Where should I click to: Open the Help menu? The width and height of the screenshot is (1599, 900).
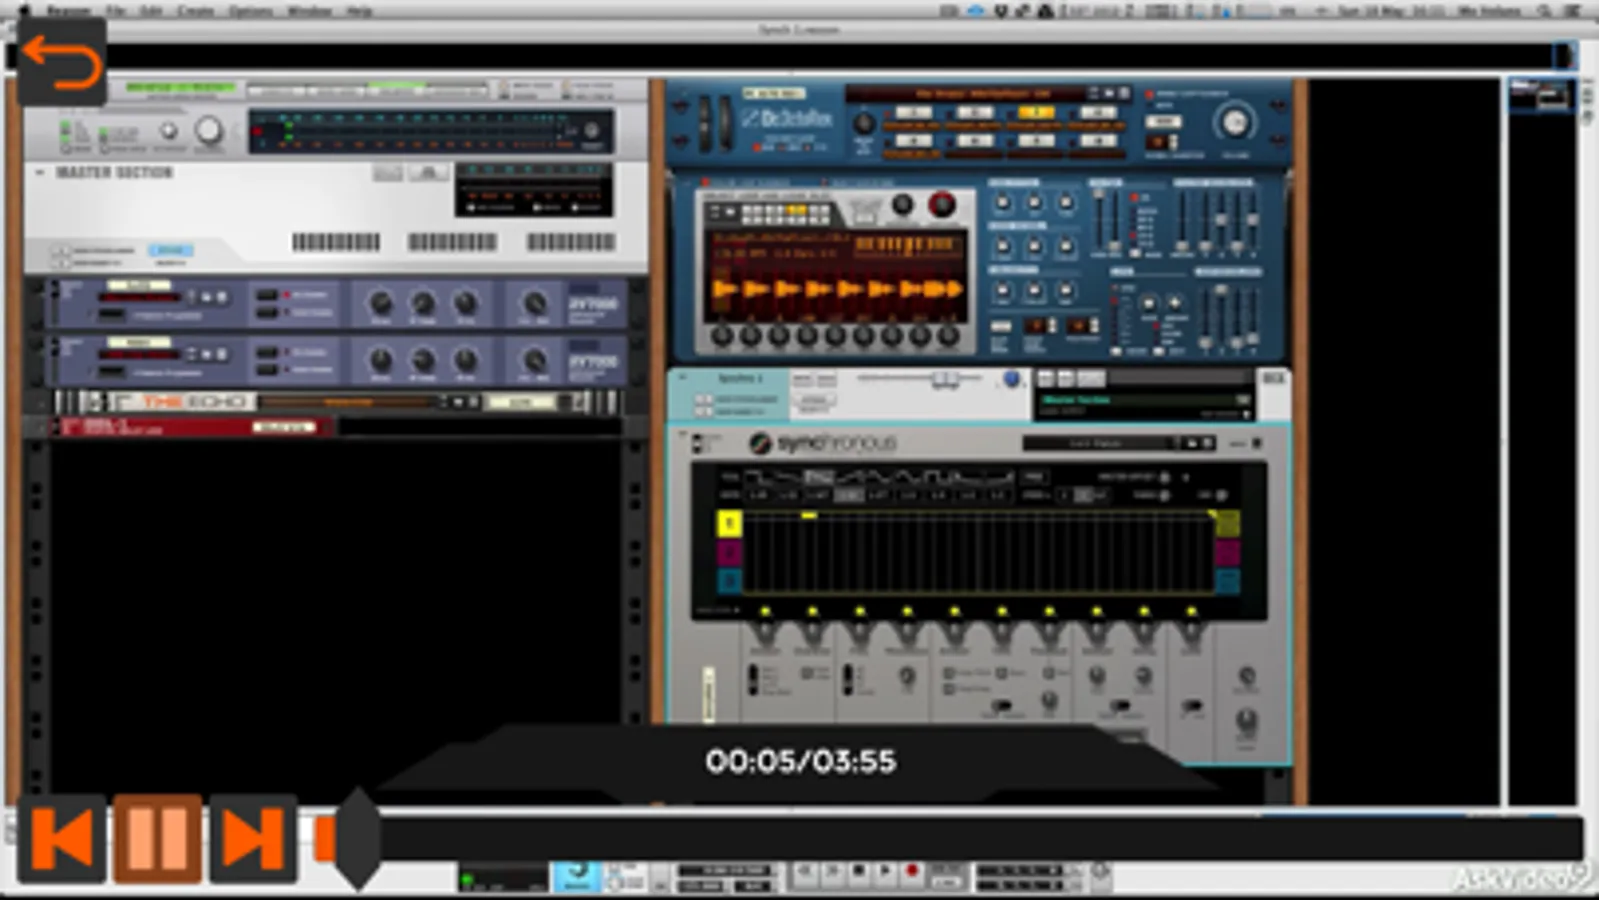[x=359, y=11]
